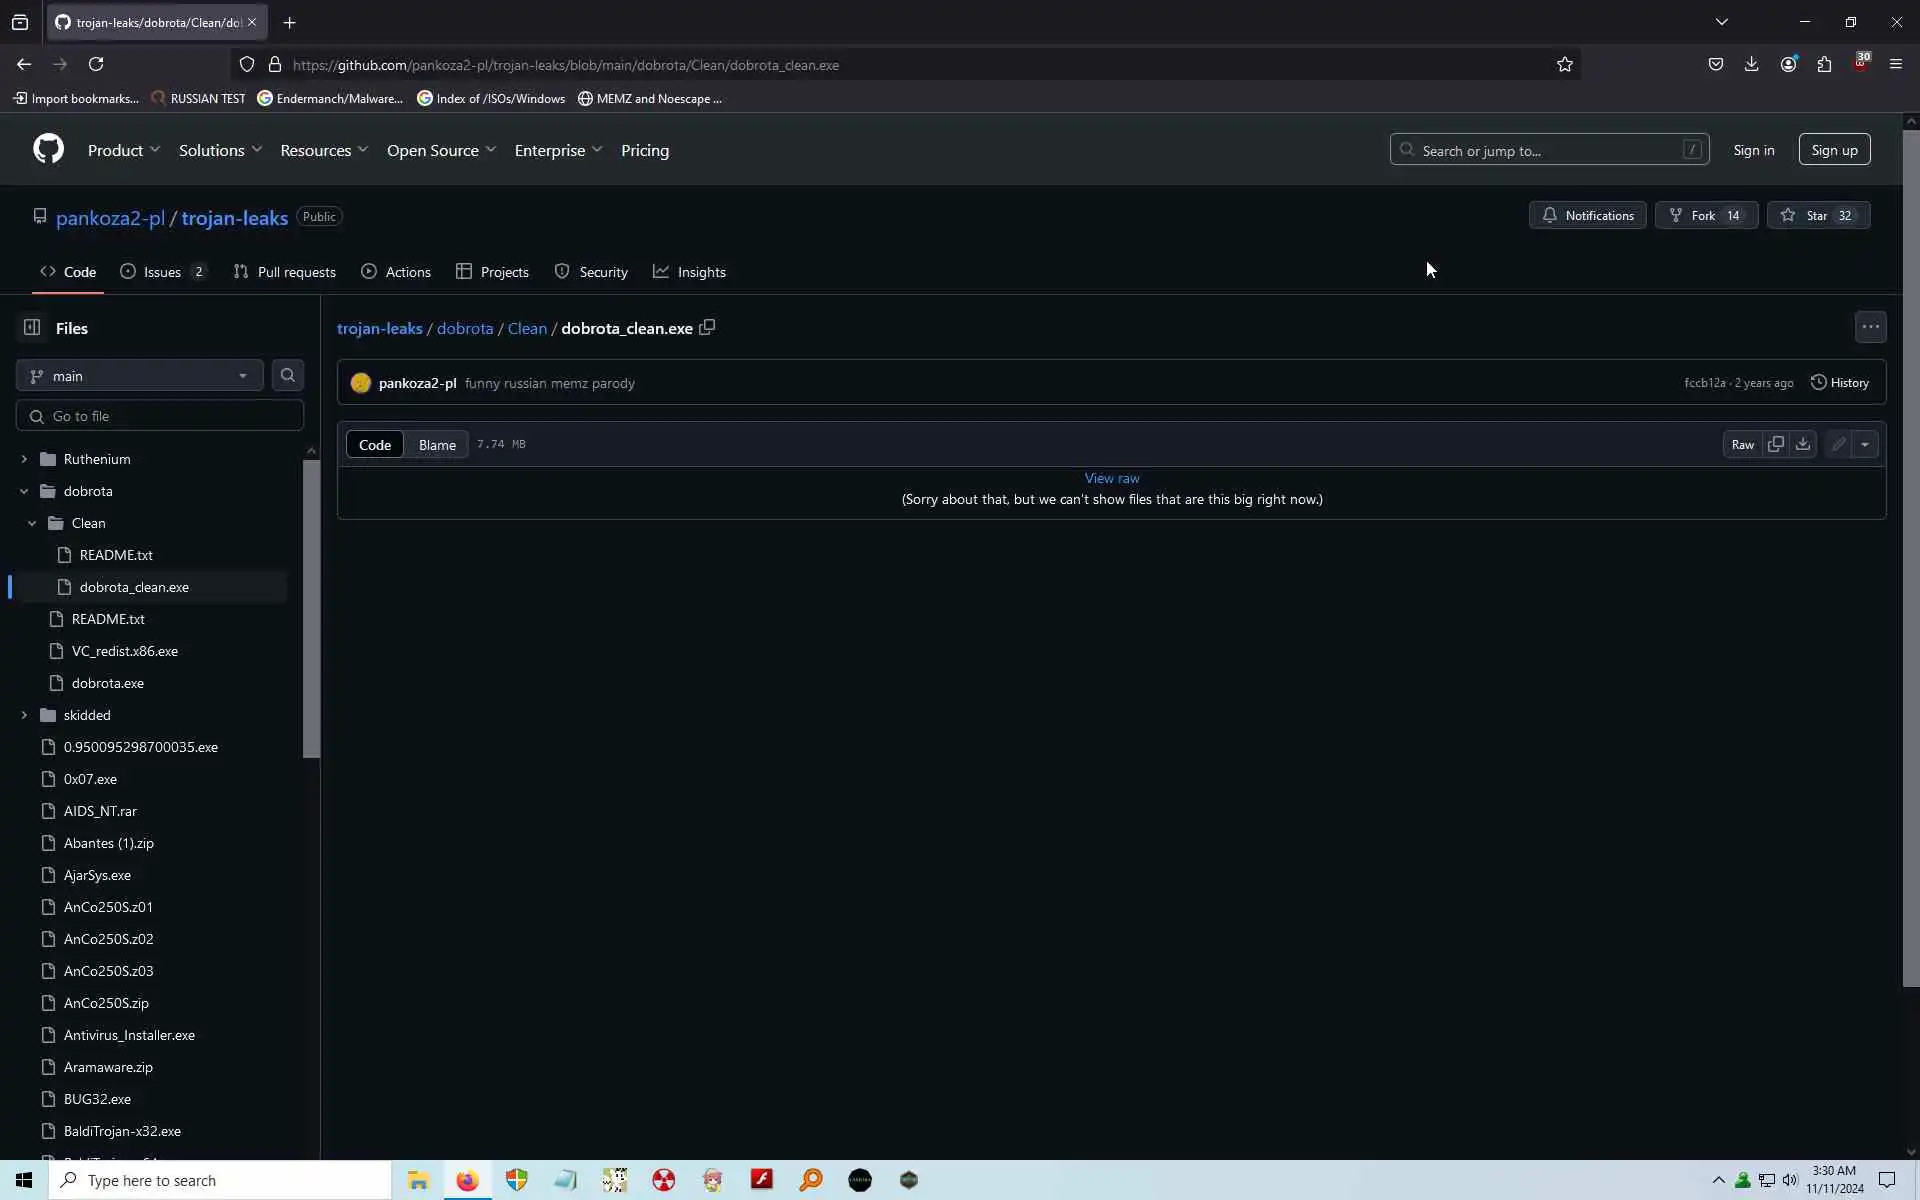Download the raw file via download icon
Screen dimensions: 1920x1200
1803,444
